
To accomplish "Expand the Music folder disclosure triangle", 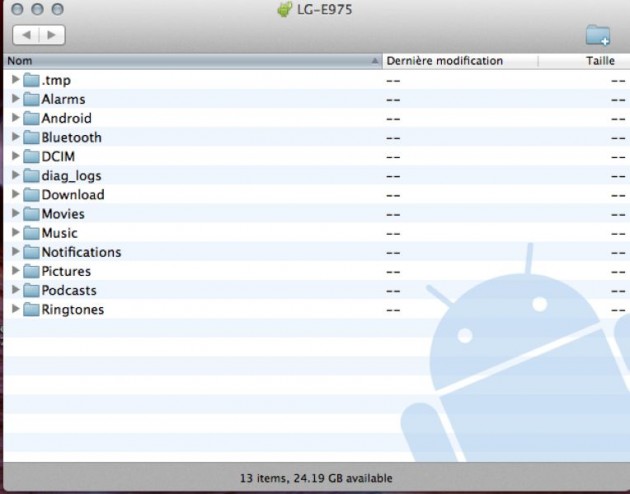I will pyautogui.click(x=15, y=232).
